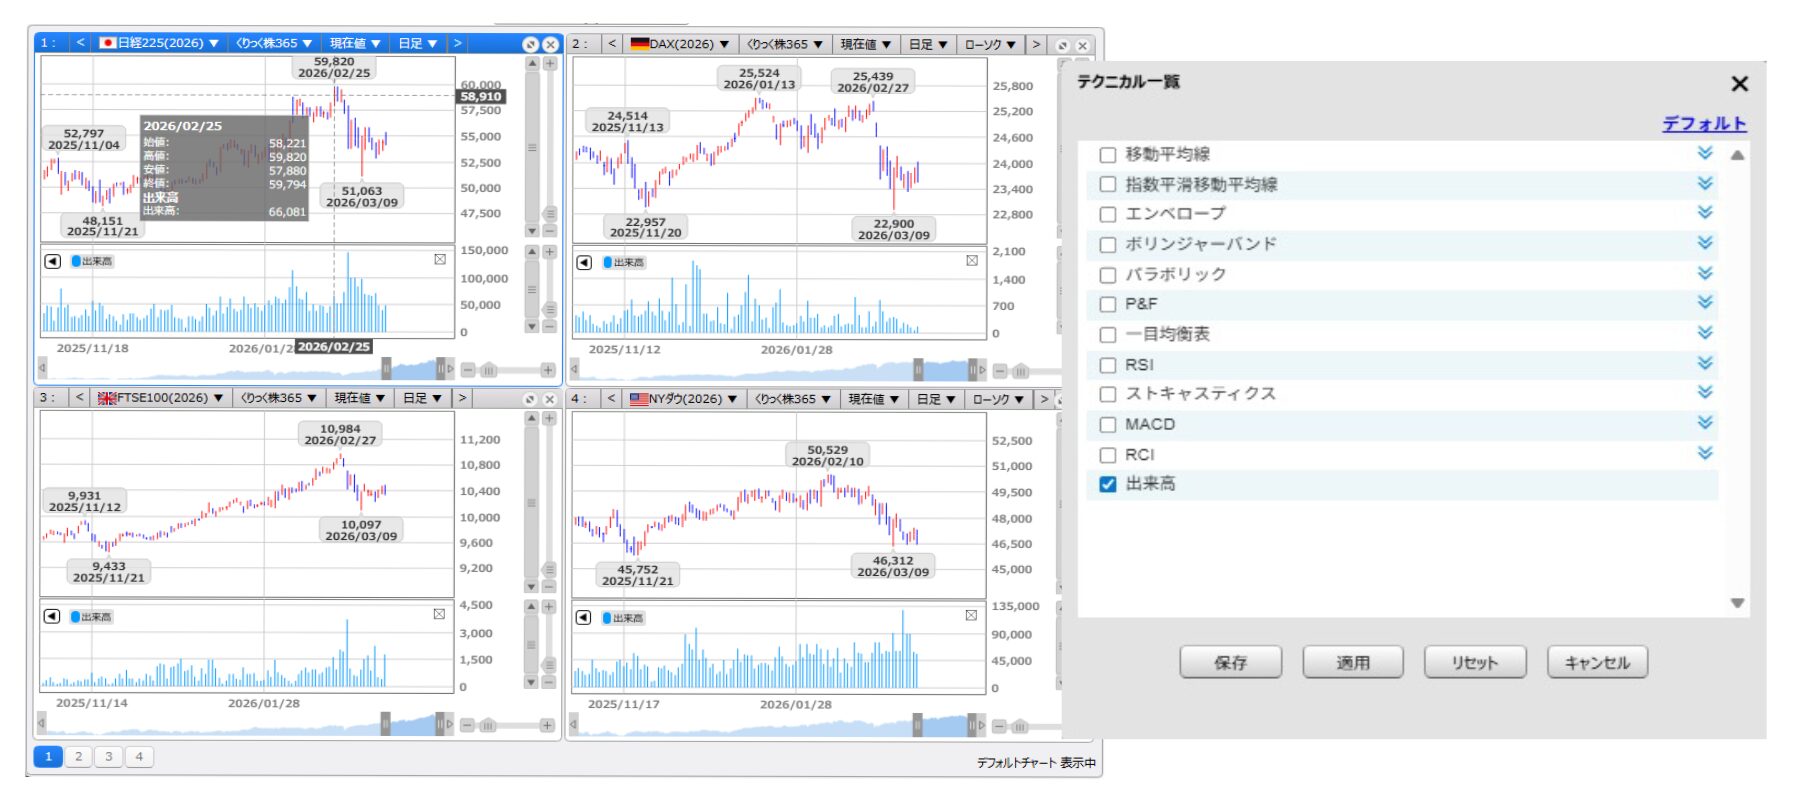Click the zoom slider handle under FTSE100 chart
The width and height of the screenshot is (1800, 800).
point(488,725)
